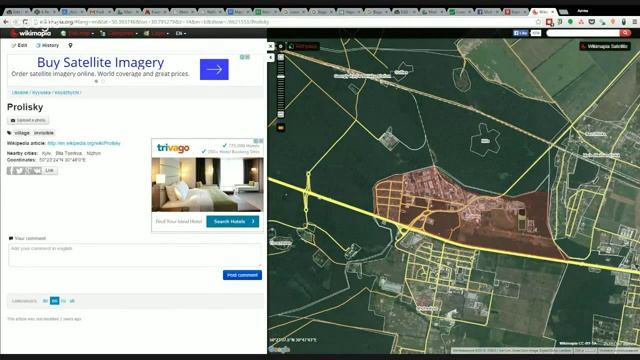Open the Categories dropdown menu
The image size is (640, 360).
tap(119, 33)
